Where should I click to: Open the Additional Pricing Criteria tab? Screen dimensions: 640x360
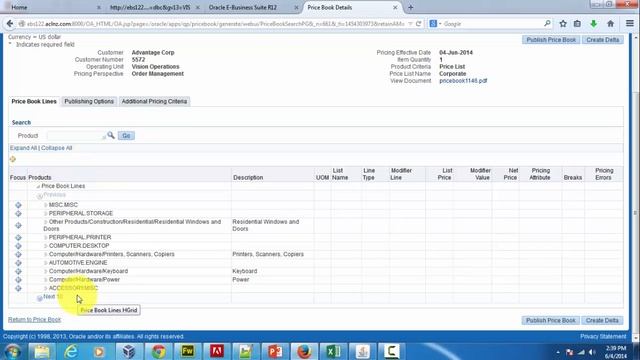point(154,101)
